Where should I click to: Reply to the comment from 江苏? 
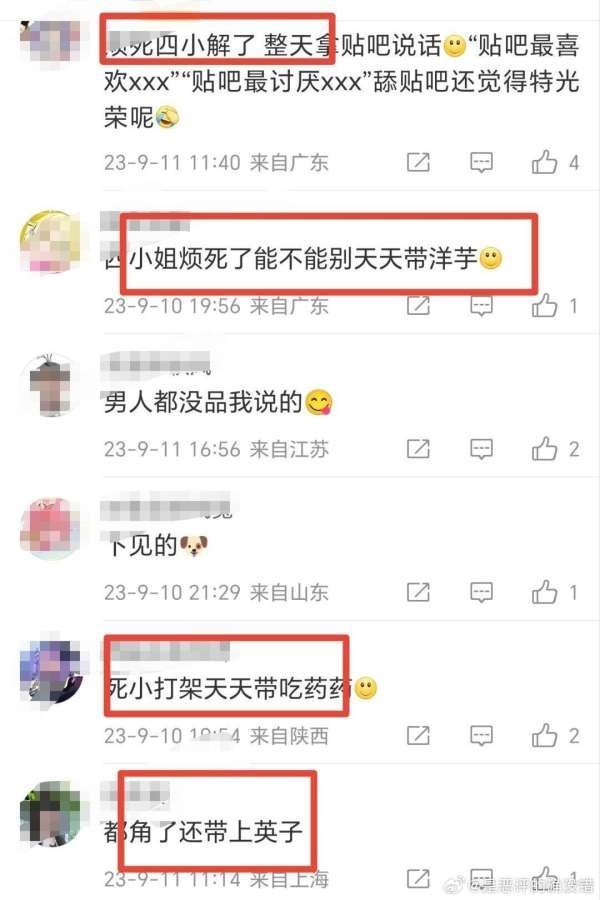pos(481,449)
